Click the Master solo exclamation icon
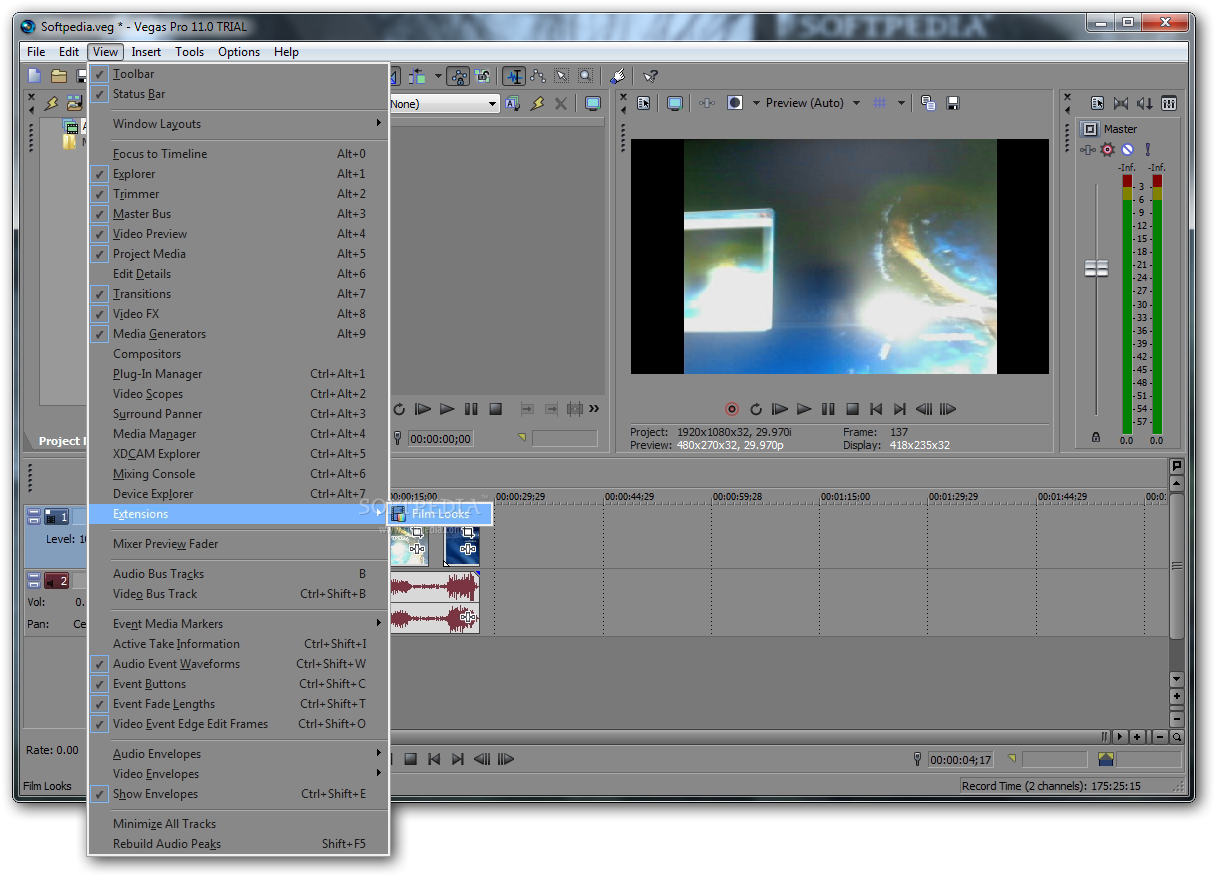This screenshot has height=877, width=1216. click(x=1147, y=149)
